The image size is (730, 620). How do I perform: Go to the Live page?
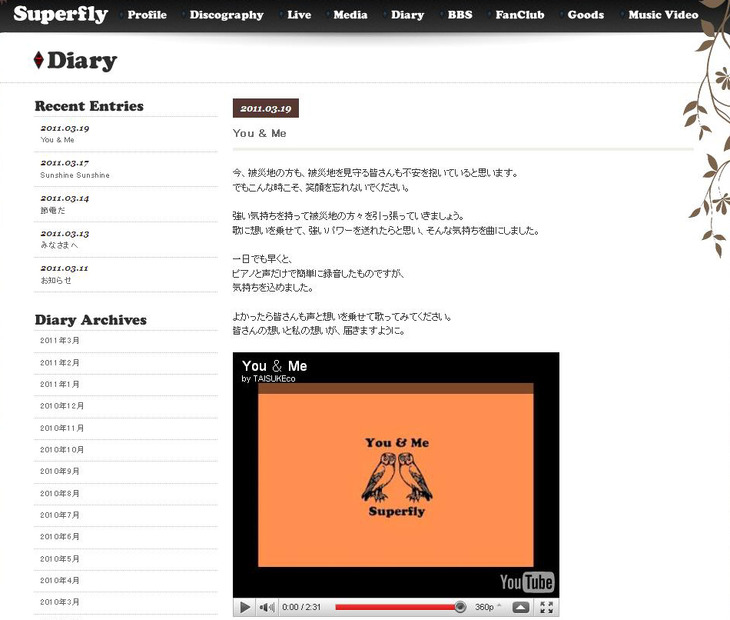point(299,15)
